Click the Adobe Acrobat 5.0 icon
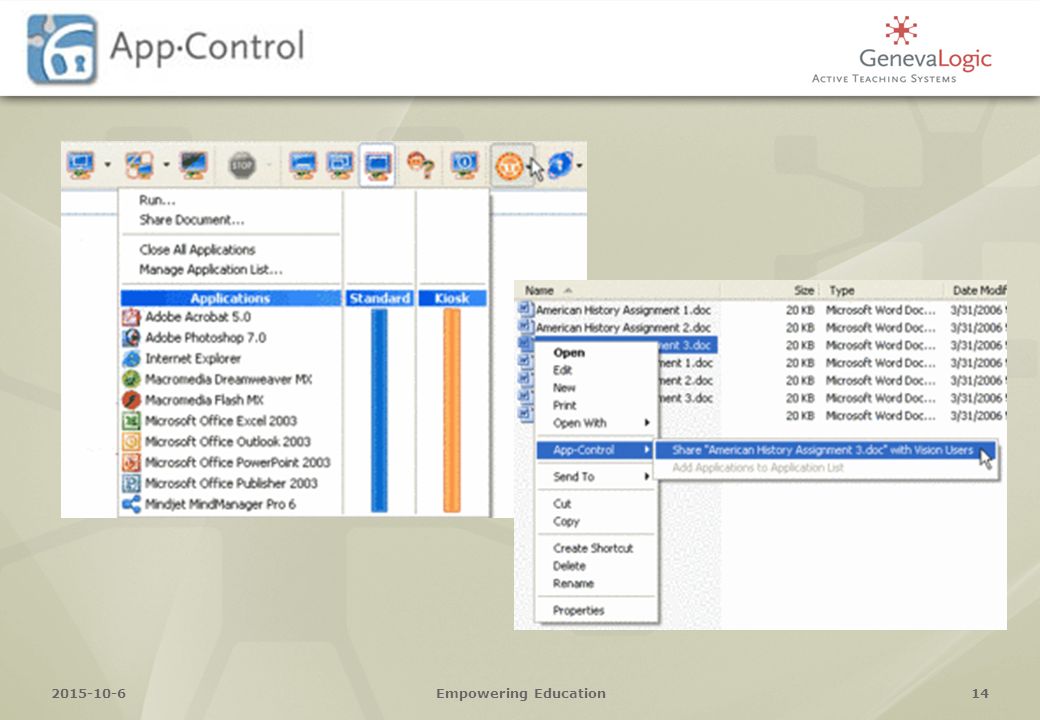The image size is (1040, 720). coord(131,318)
